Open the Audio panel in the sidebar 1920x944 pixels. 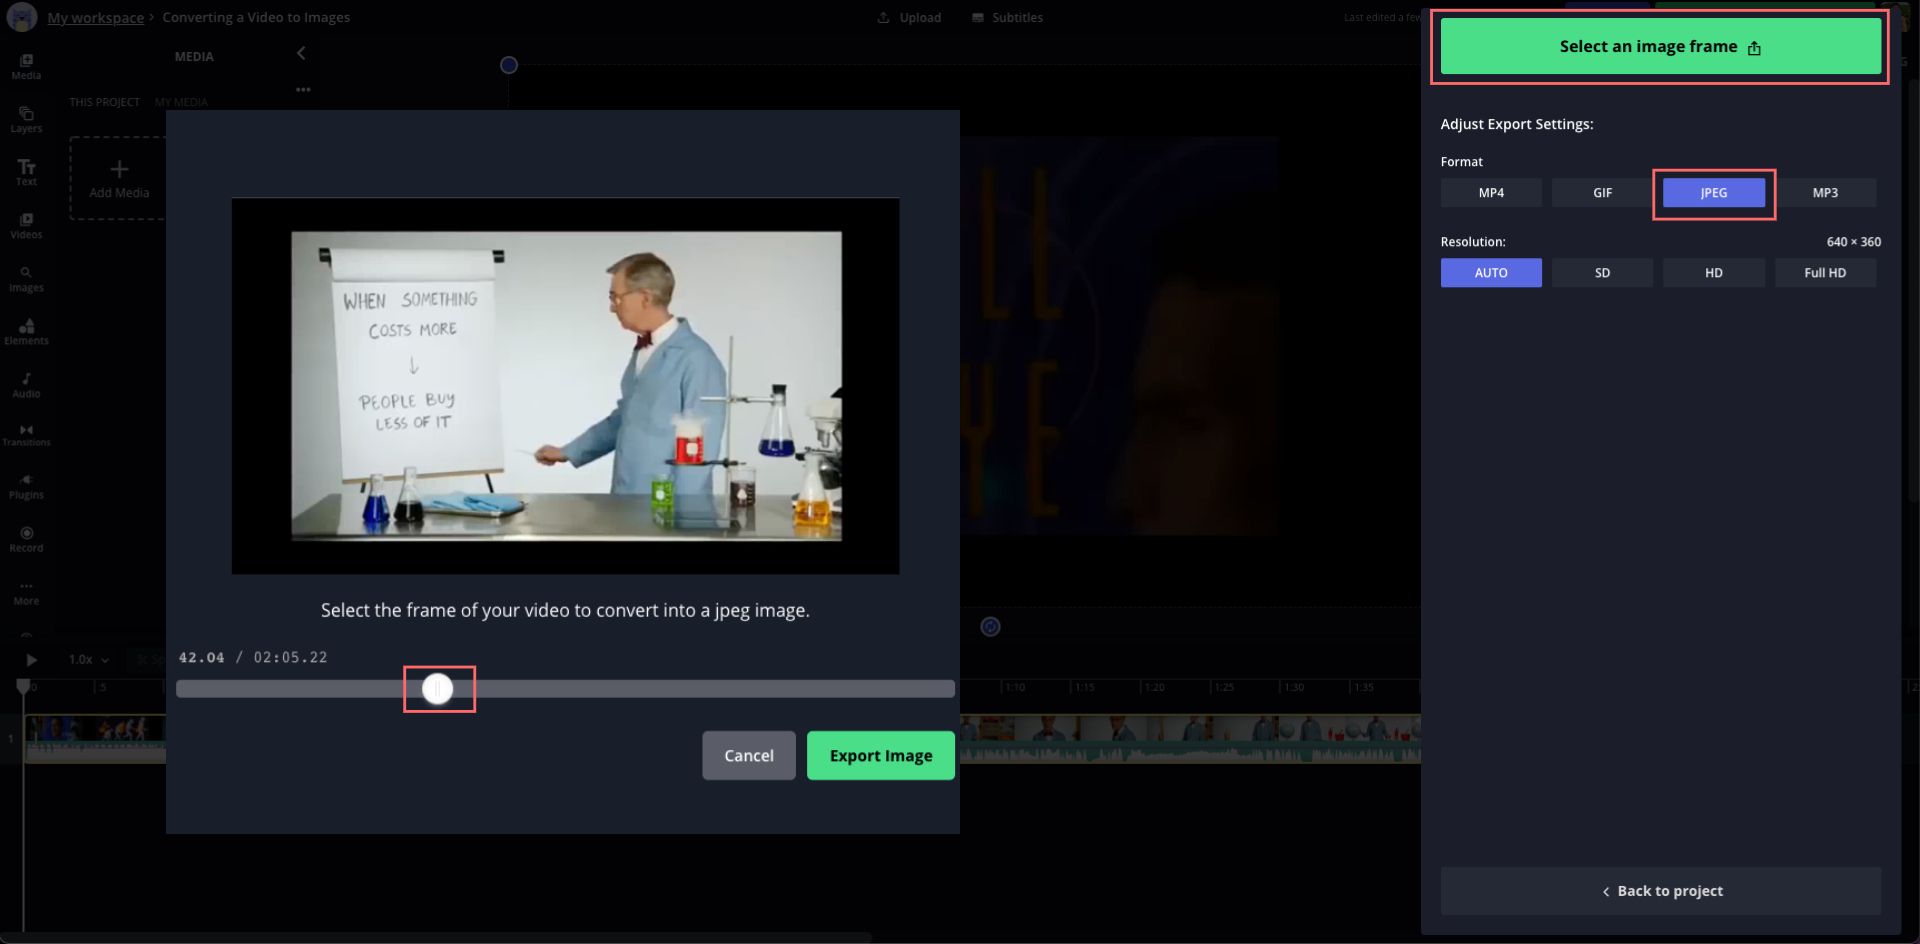coord(26,384)
